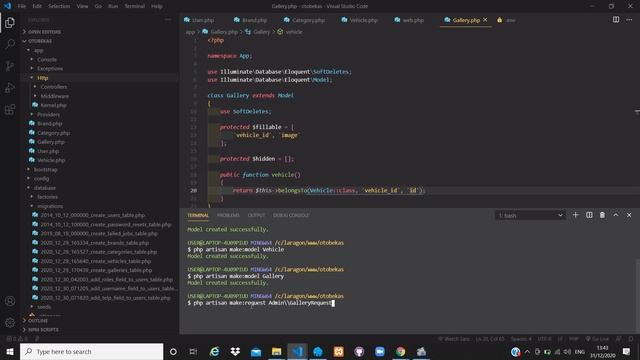The image size is (640, 360).
Task: Open create_vehicles_table.php migration
Action: [96, 261]
